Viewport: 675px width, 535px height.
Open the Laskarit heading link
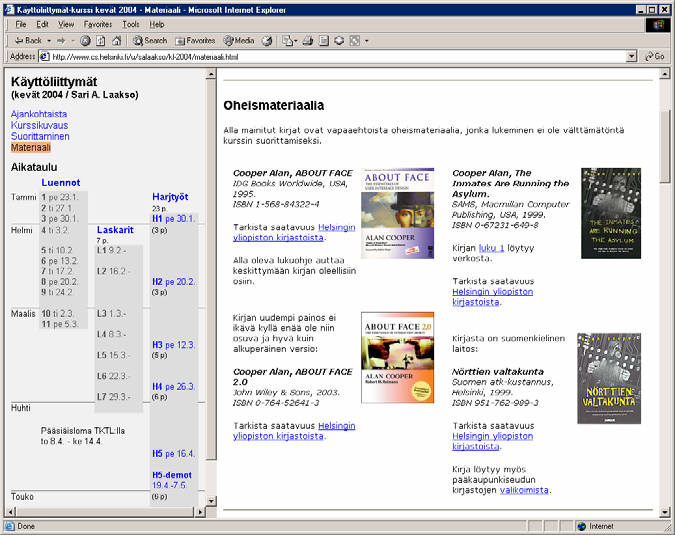(115, 230)
